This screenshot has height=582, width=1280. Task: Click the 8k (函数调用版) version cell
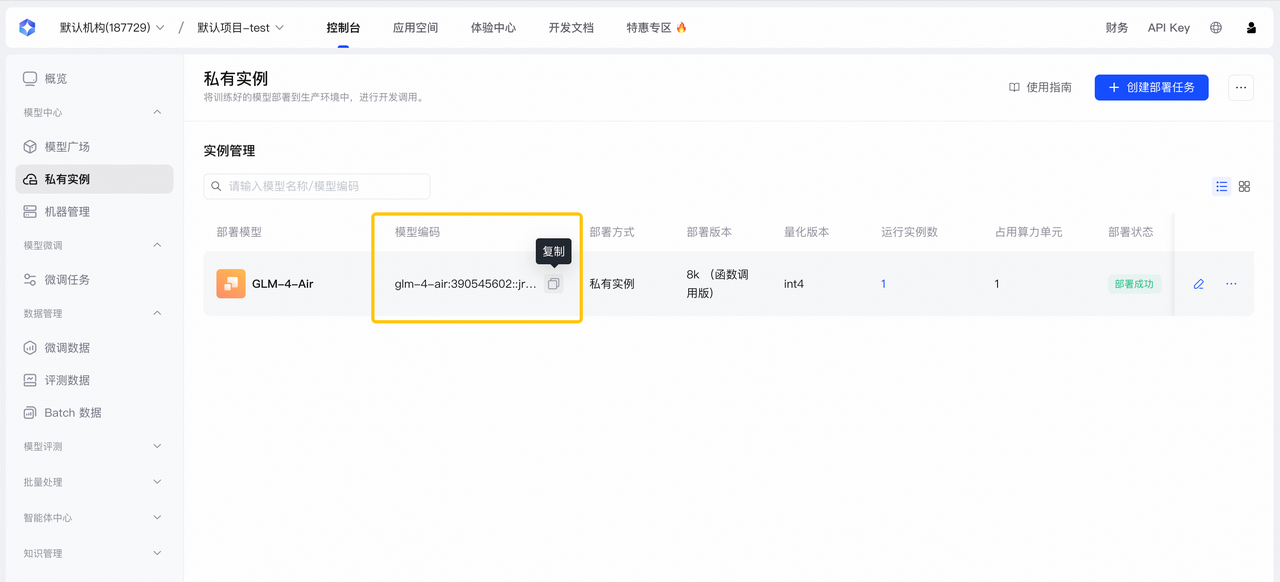click(x=718, y=284)
